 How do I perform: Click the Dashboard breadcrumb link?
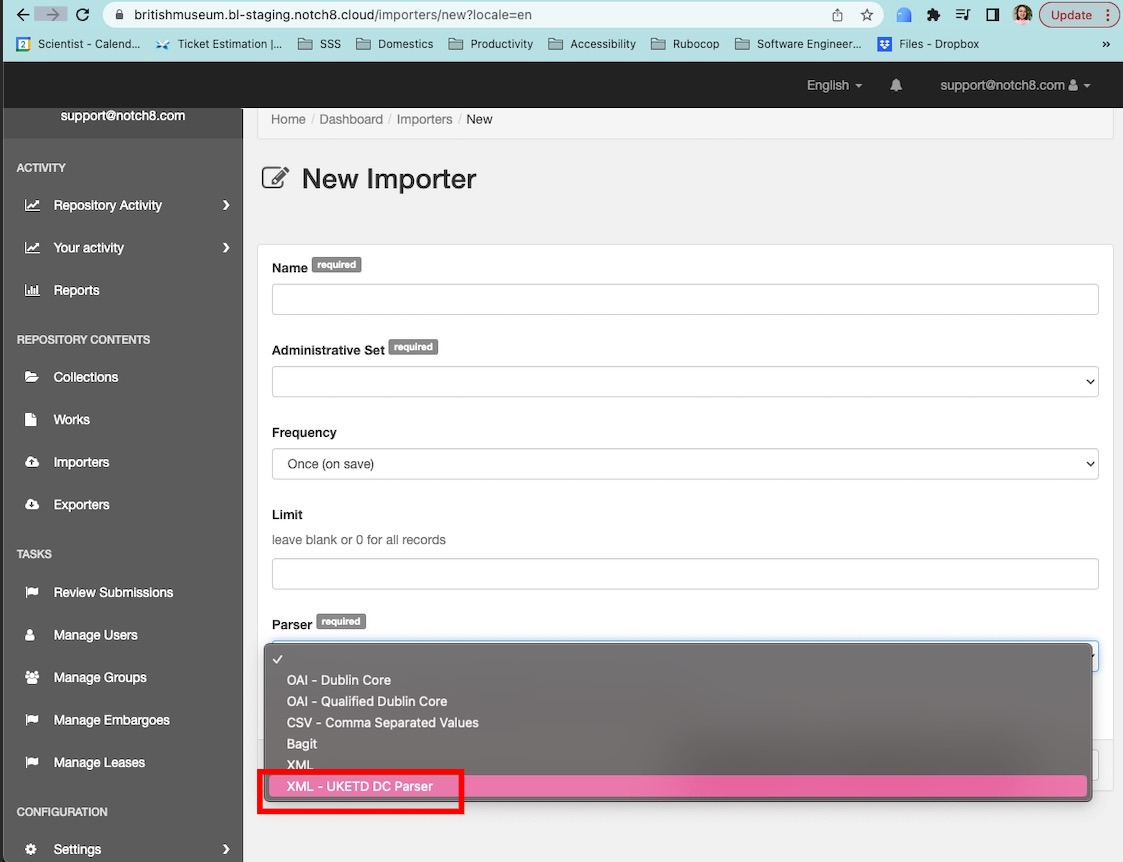[x=351, y=119]
